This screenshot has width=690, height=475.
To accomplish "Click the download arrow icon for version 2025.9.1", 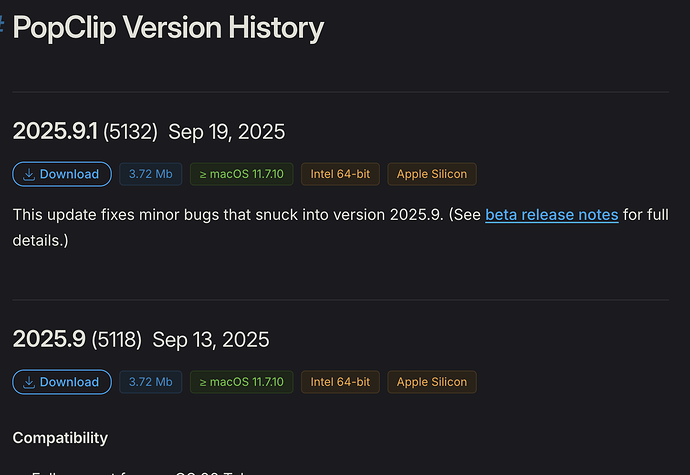I will click(29, 174).
